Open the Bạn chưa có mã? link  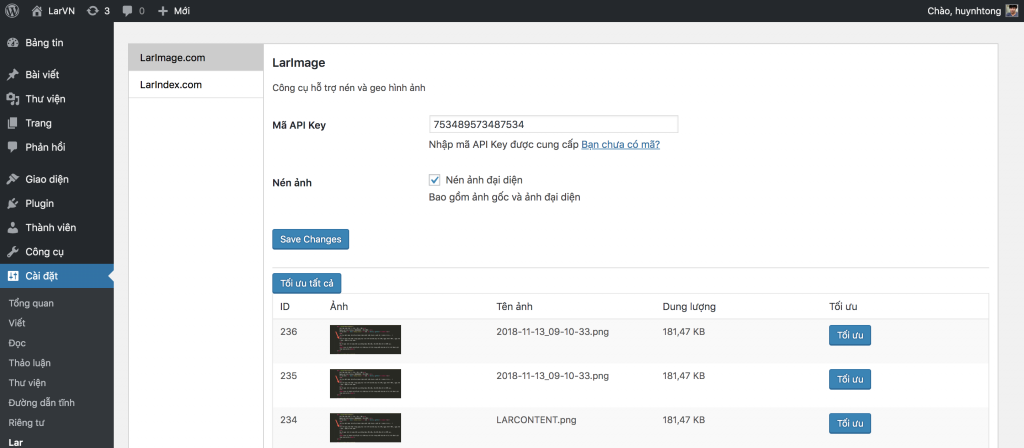coord(620,145)
